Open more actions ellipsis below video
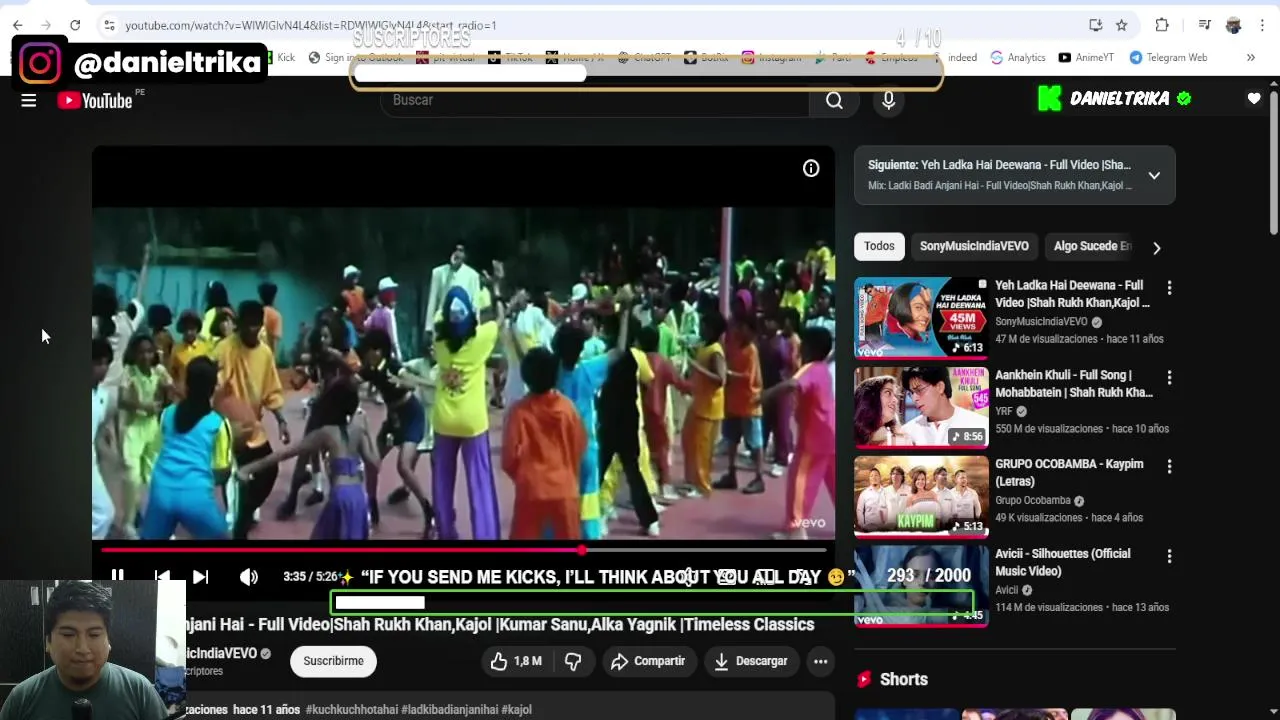 820,661
